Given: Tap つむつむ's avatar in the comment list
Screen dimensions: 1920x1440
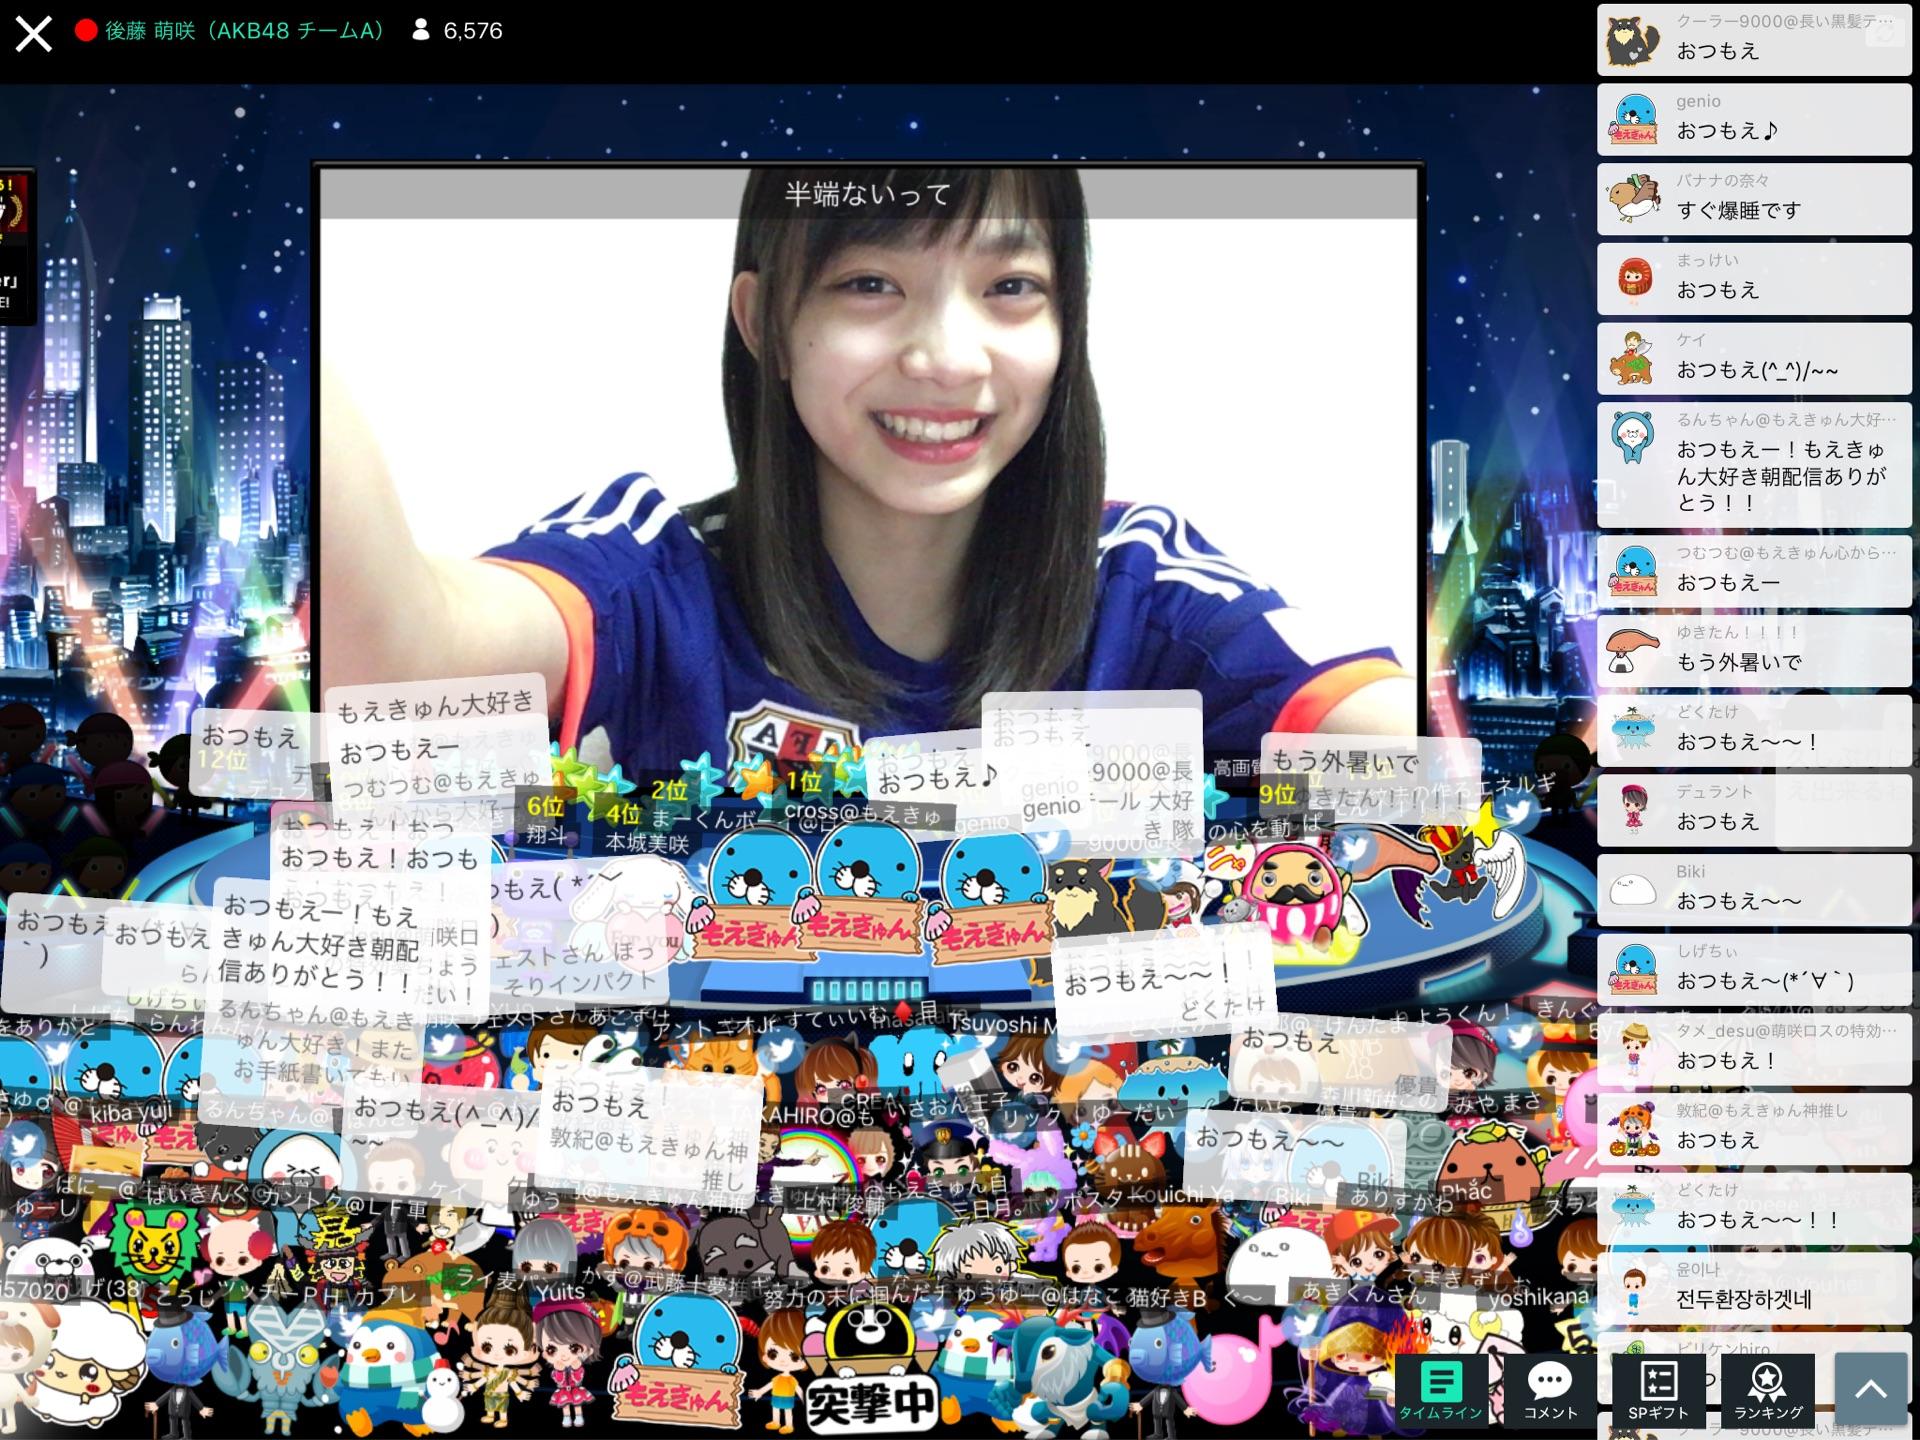Looking at the screenshot, I should pyautogui.click(x=1634, y=571).
